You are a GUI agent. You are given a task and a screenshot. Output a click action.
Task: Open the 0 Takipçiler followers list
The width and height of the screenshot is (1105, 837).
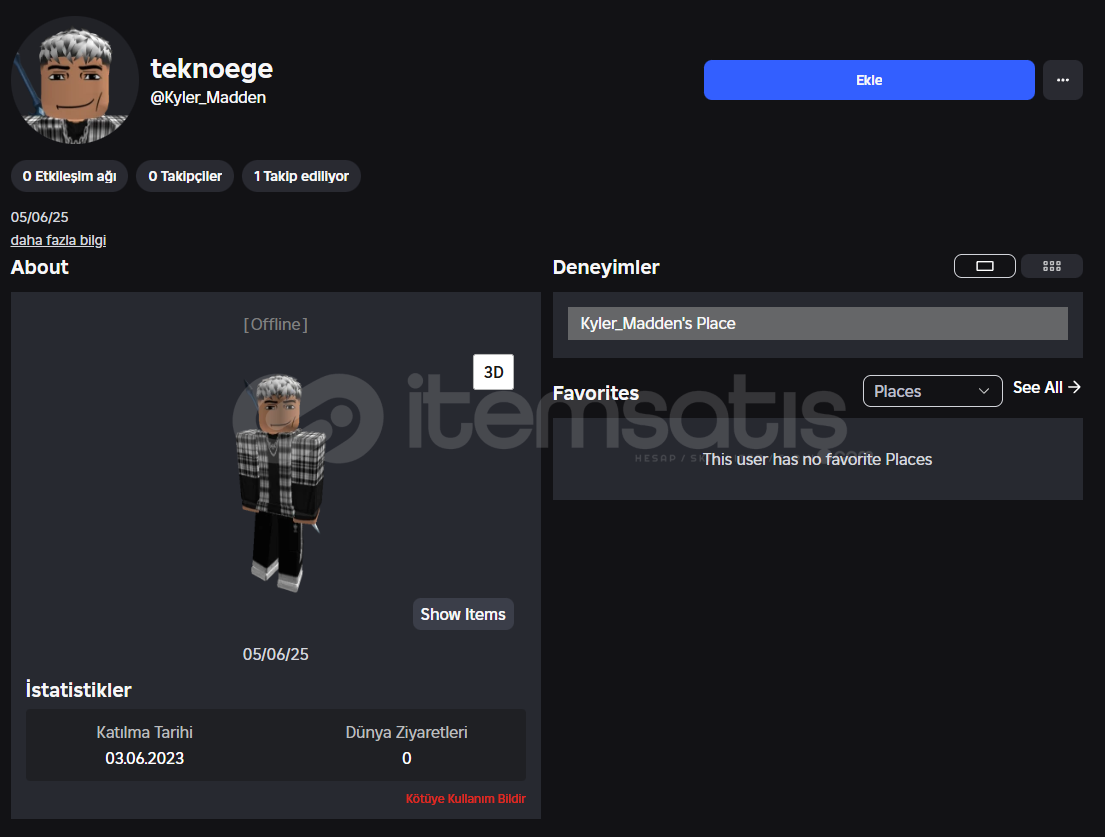(x=185, y=176)
